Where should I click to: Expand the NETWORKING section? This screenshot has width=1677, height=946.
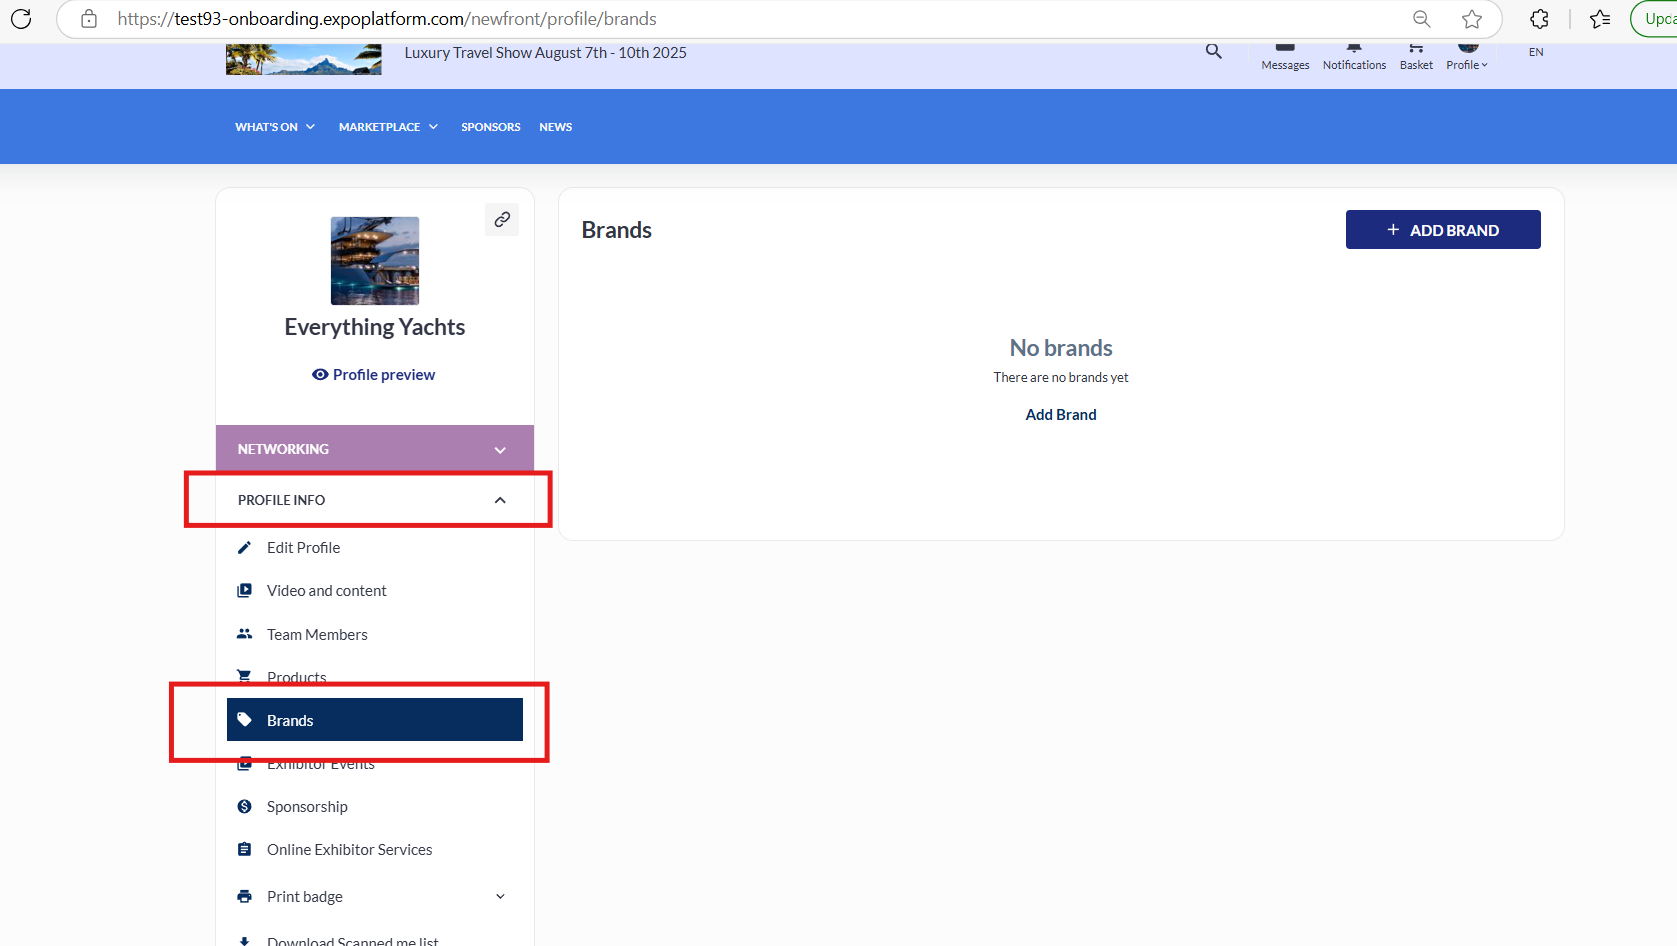(500, 450)
